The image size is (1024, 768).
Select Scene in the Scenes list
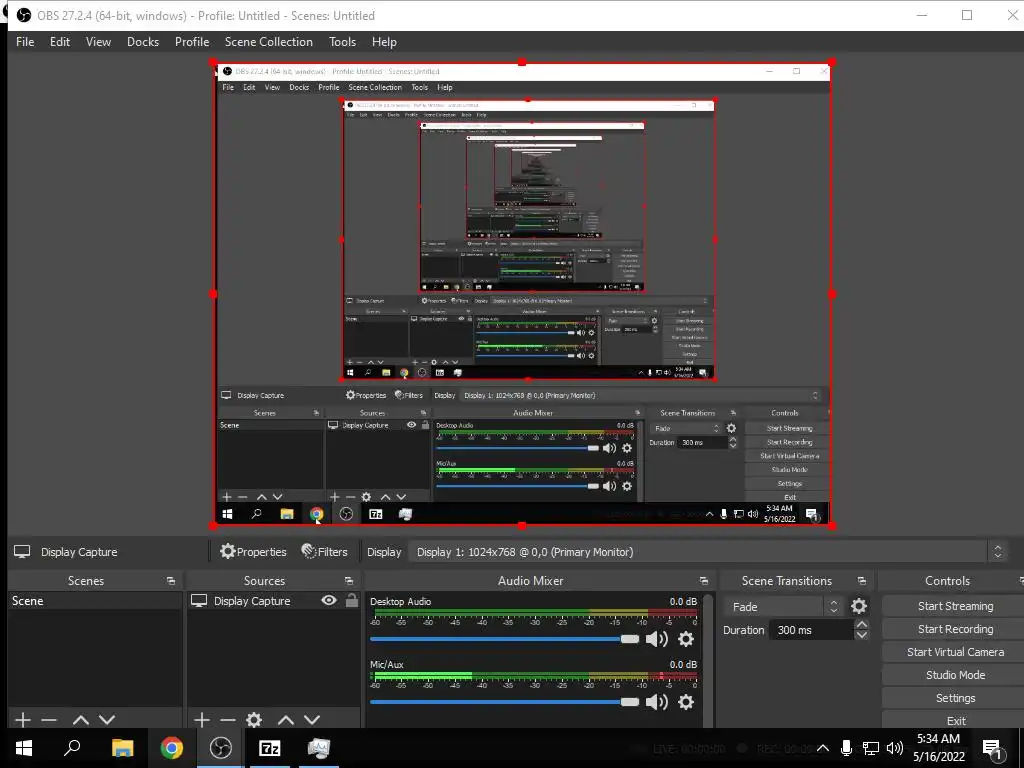click(x=95, y=601)
